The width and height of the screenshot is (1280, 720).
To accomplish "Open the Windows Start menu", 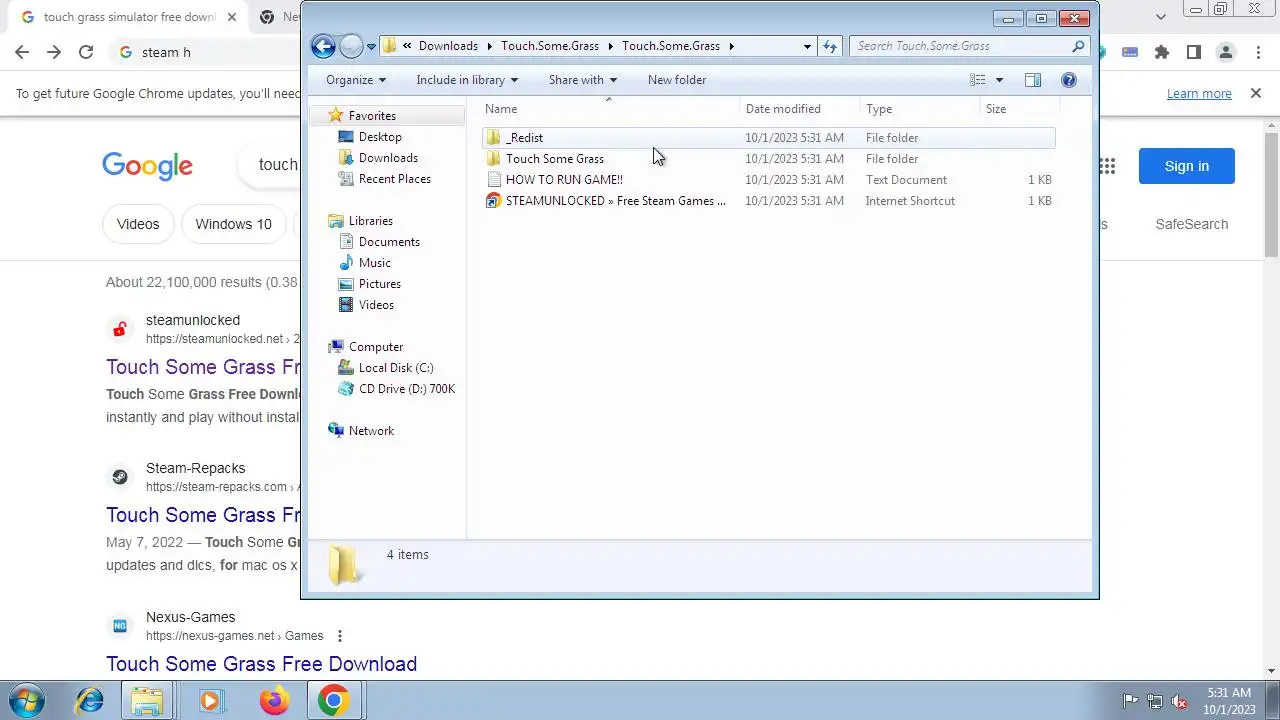I will [27, 700].
